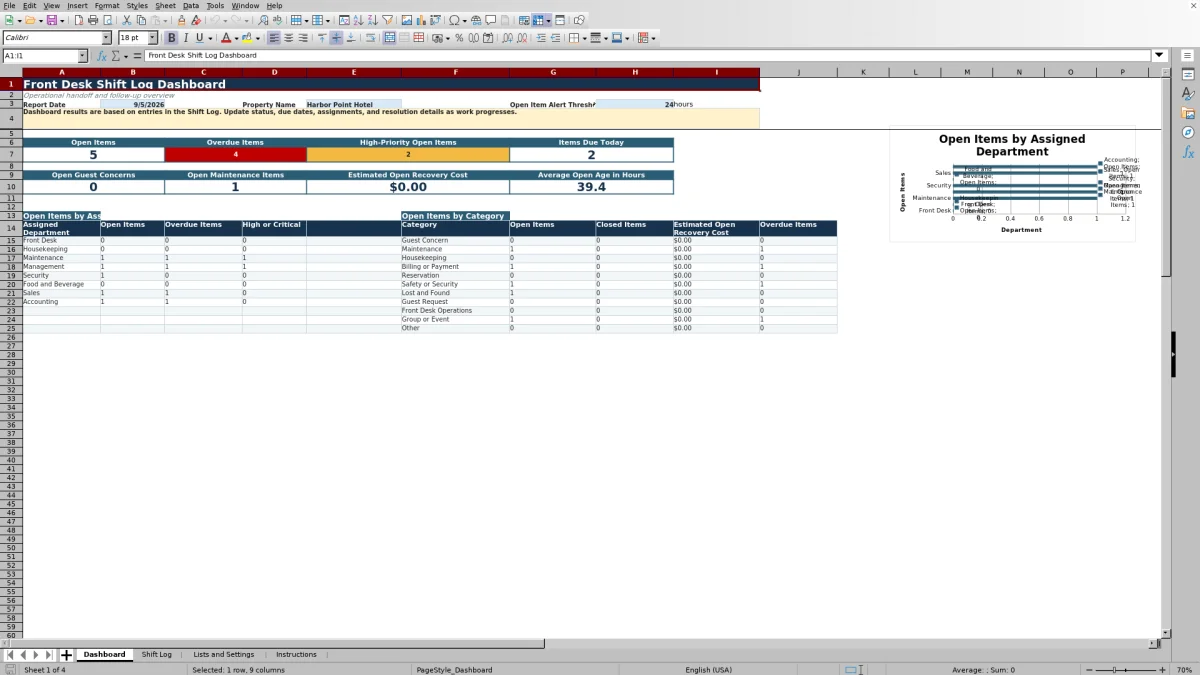Image resolution: width=1200 pixels, height=675 pixels.
Task: Open the File menu
Action: point(9,5)
